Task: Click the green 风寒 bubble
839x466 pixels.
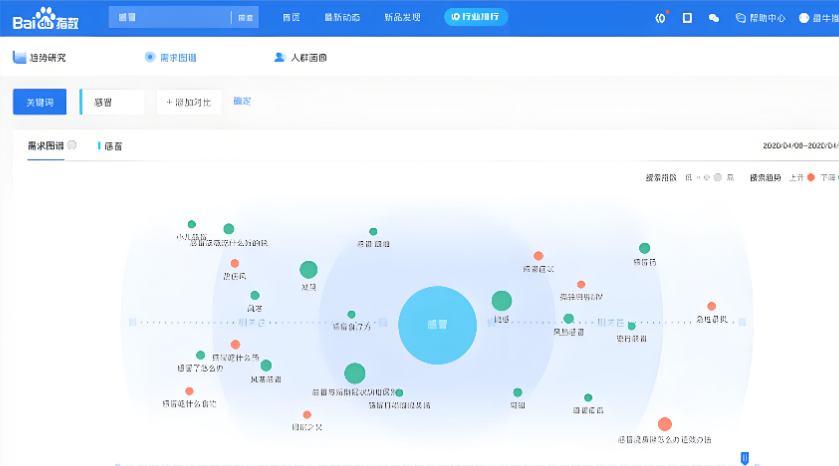Action: coord(255,295)
